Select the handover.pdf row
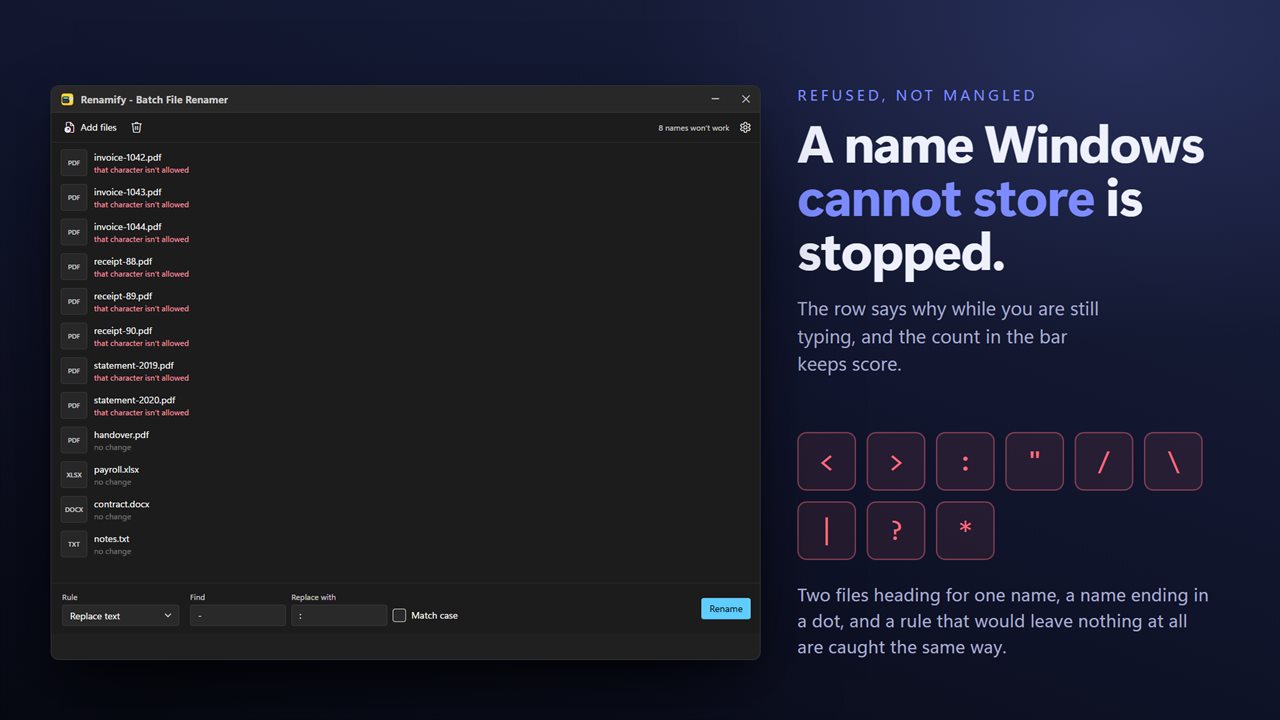The height and width of the screenshot is (720, 1280). click(405, 440)
